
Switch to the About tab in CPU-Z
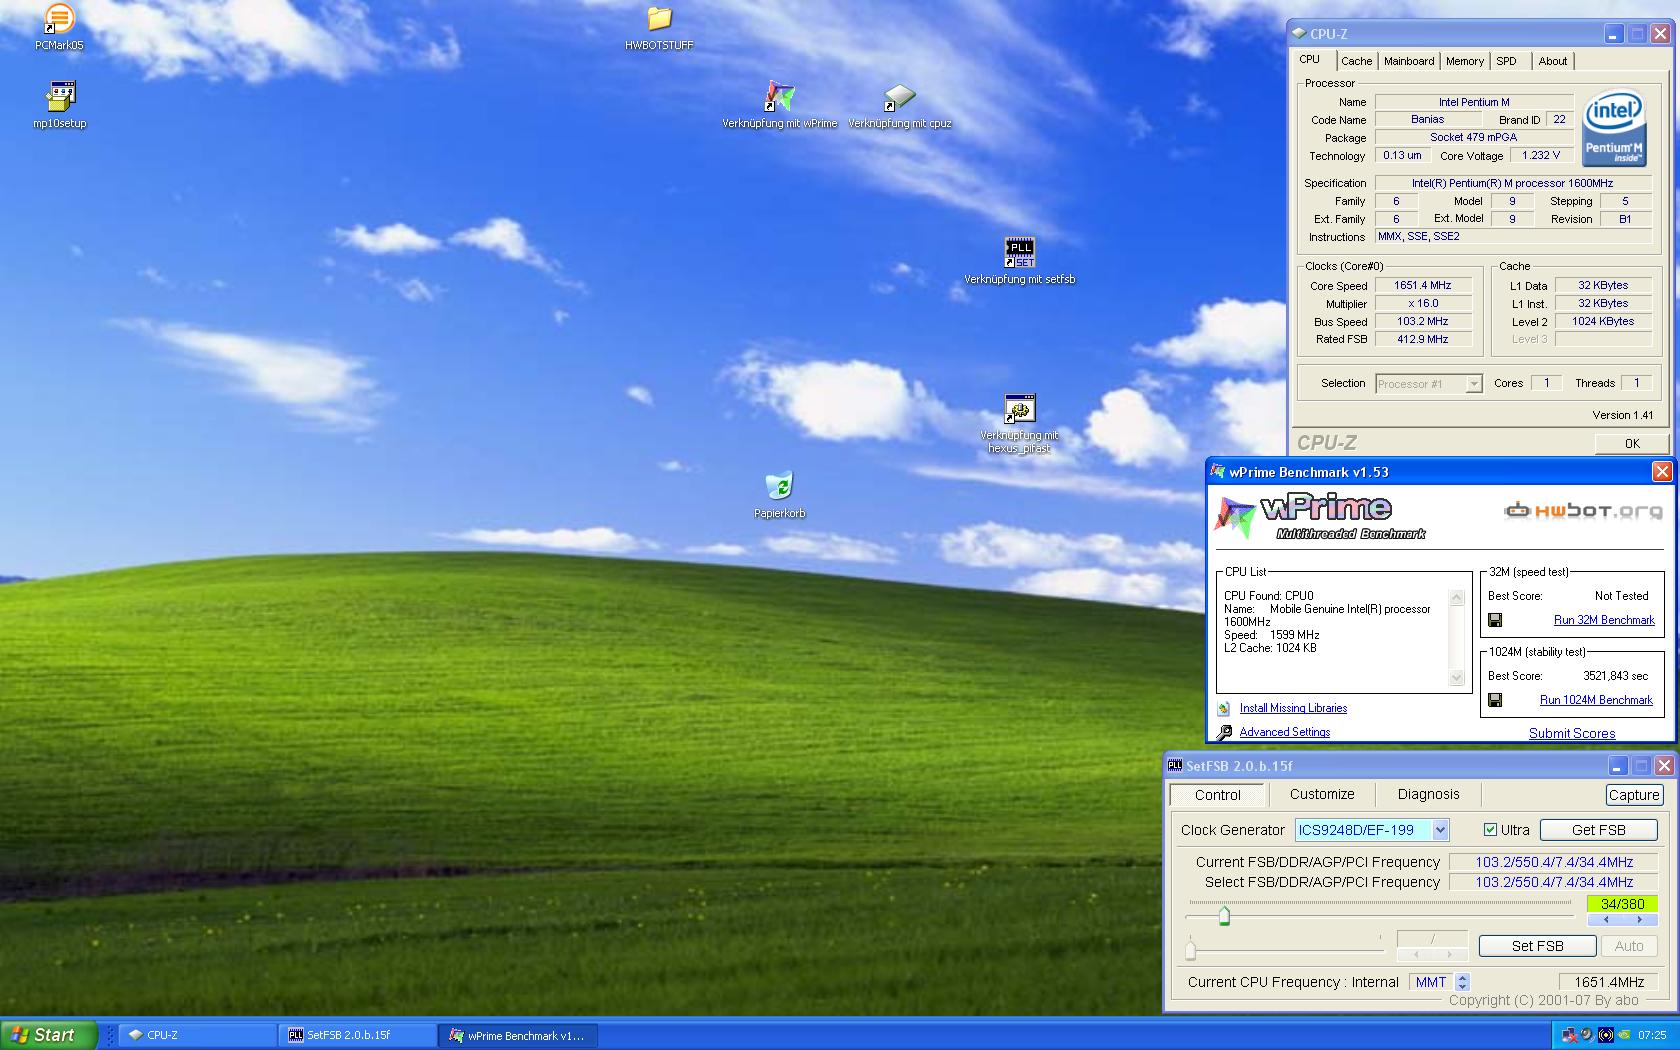(1552, 61)
